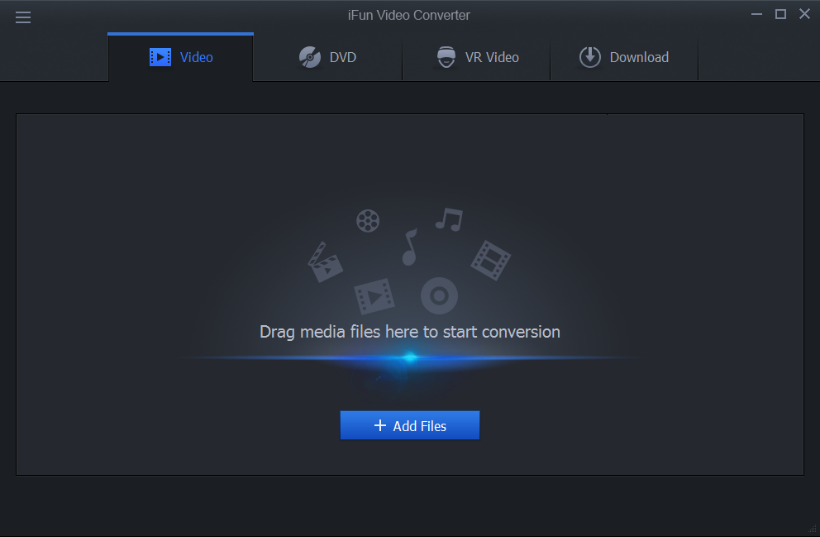This screenshot has height=537, width=820.
Task: Go to the Download tab
Action: [624, 57]
